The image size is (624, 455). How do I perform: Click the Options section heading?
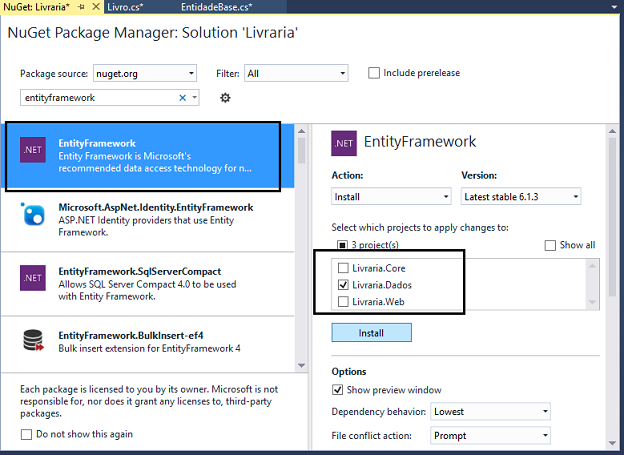[349, 371]
